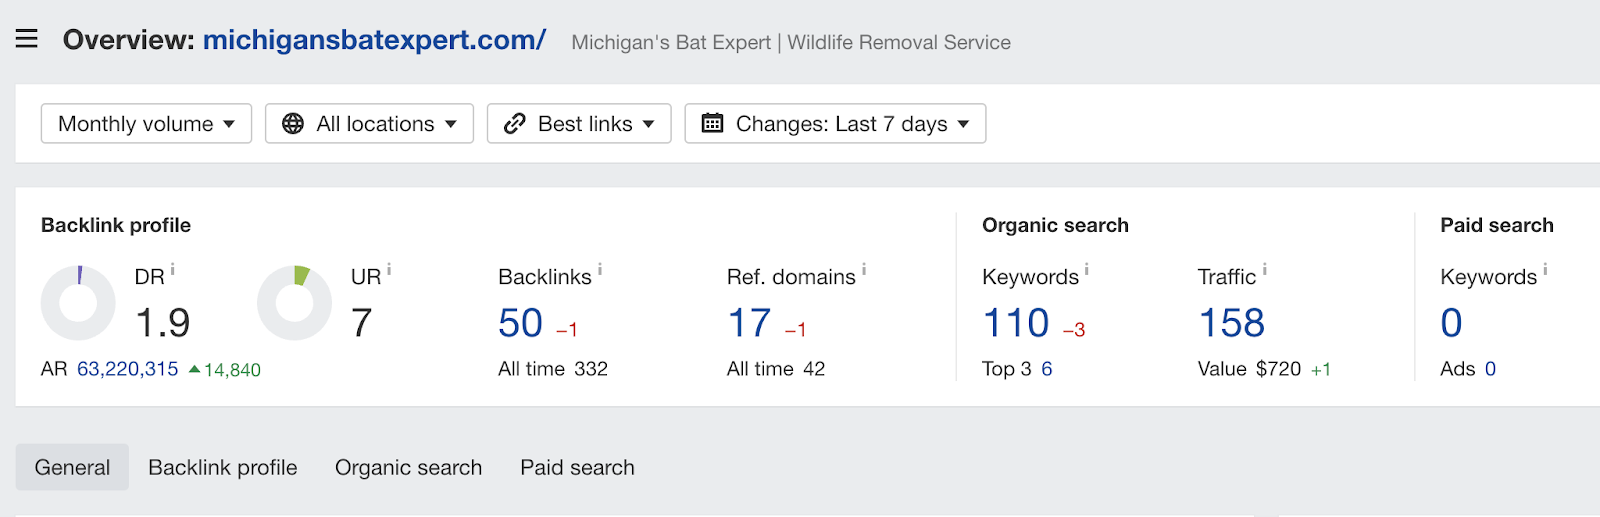
Task: Click the Organic search section heading
Action: (x=1055, y=225)
